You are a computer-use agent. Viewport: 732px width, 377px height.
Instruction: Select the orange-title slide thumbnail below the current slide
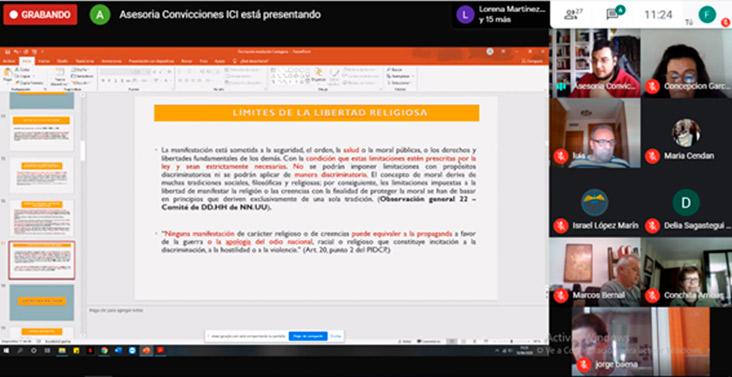point(42,302)
